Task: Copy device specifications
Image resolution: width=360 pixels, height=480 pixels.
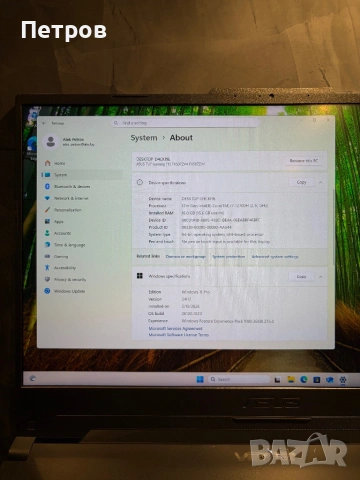Action: pos(301,182)
